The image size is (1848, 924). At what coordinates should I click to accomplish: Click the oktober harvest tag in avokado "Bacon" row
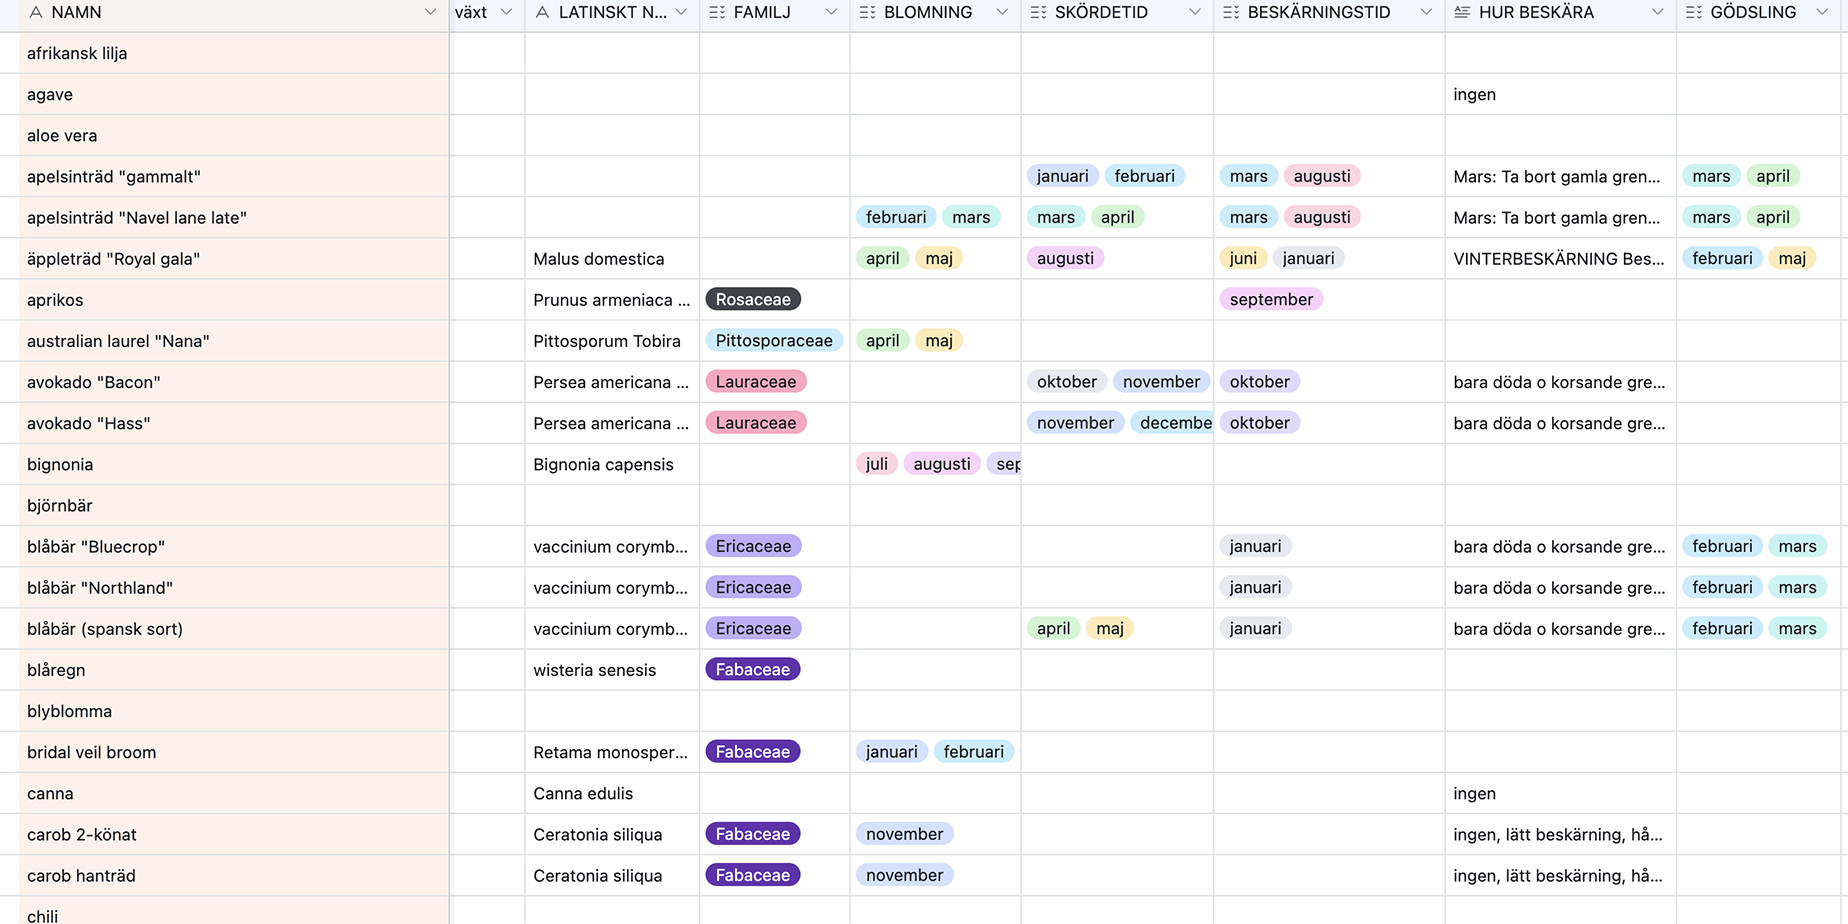click(x=1066, y=381)
